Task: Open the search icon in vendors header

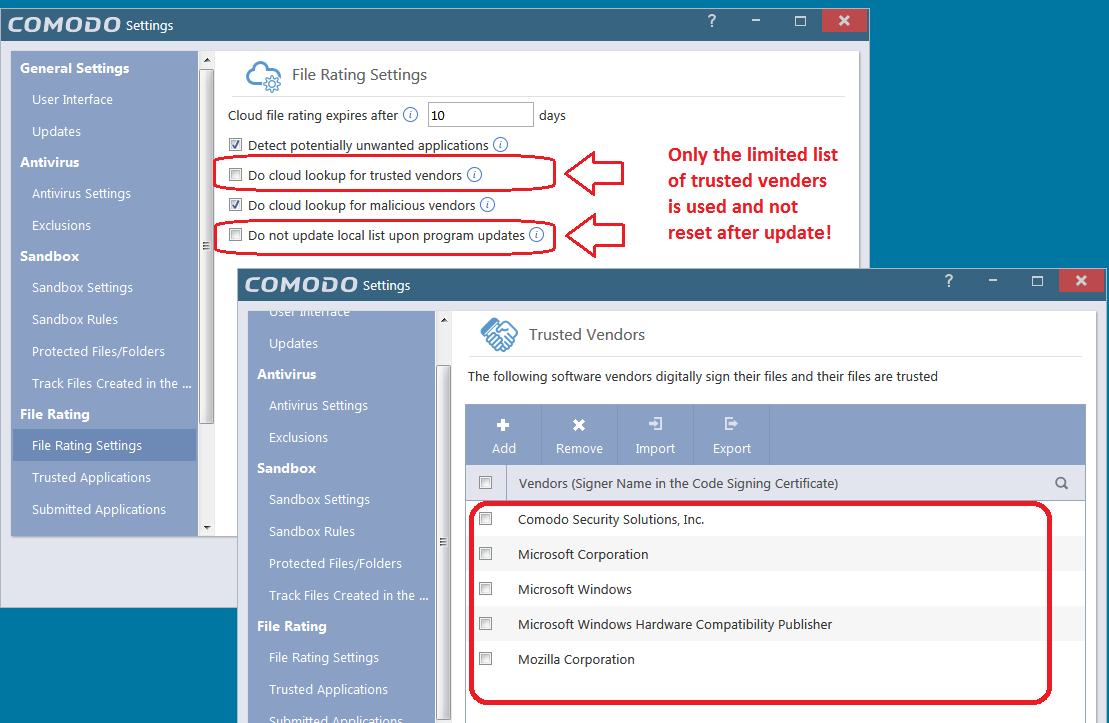Action: (x=1061, y=483)
